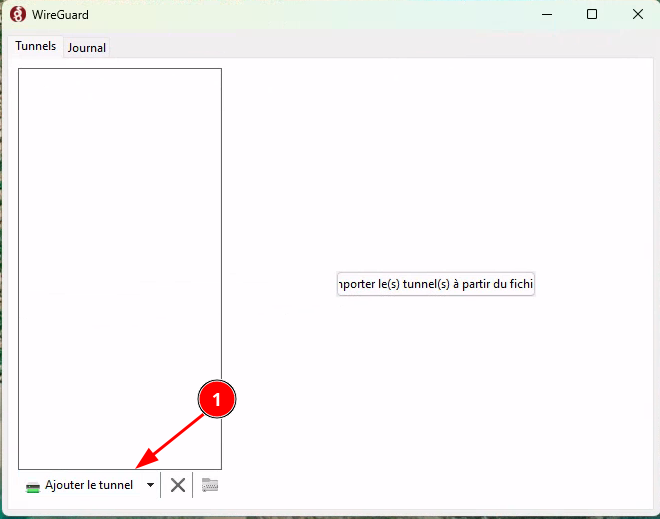Close the WireGuard window
Image resolution: width=660 pixels, height=519 pixels.
click(x=637, y=14)
